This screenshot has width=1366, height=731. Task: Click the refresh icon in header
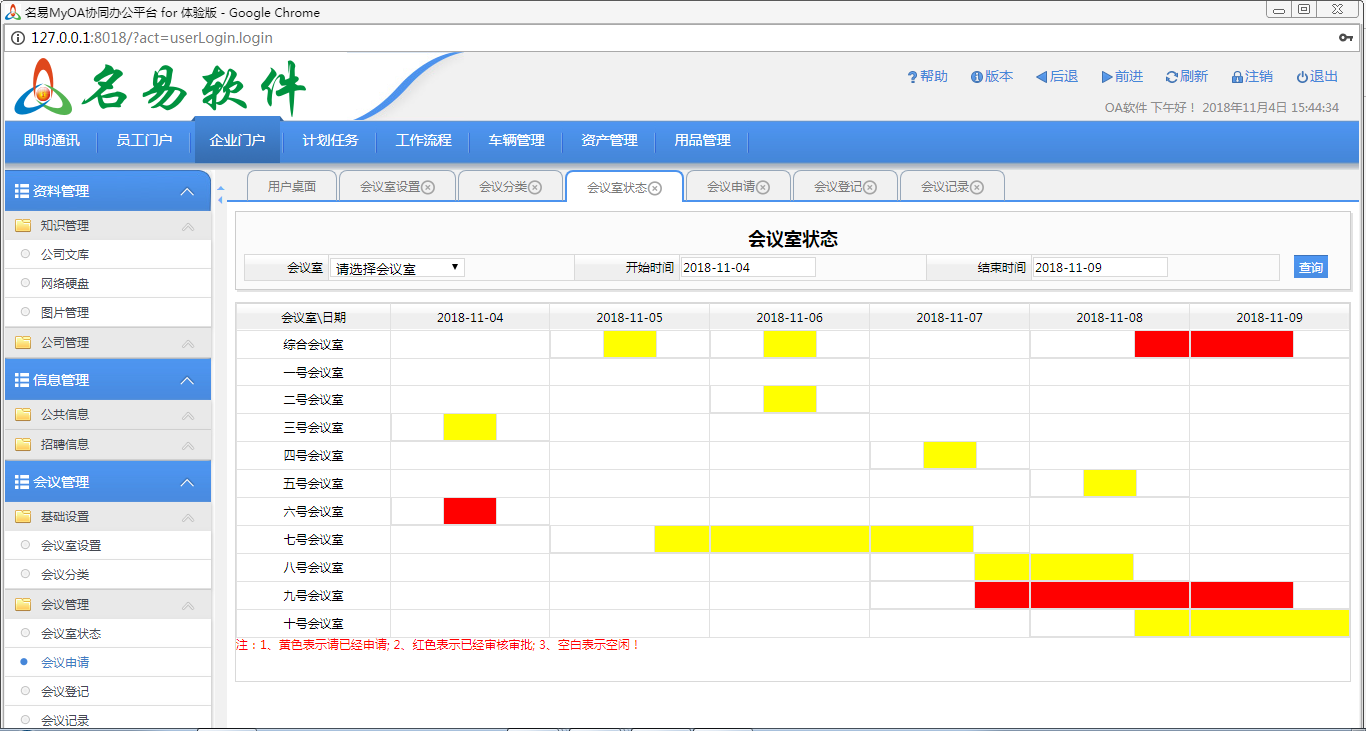point(1171,77)
